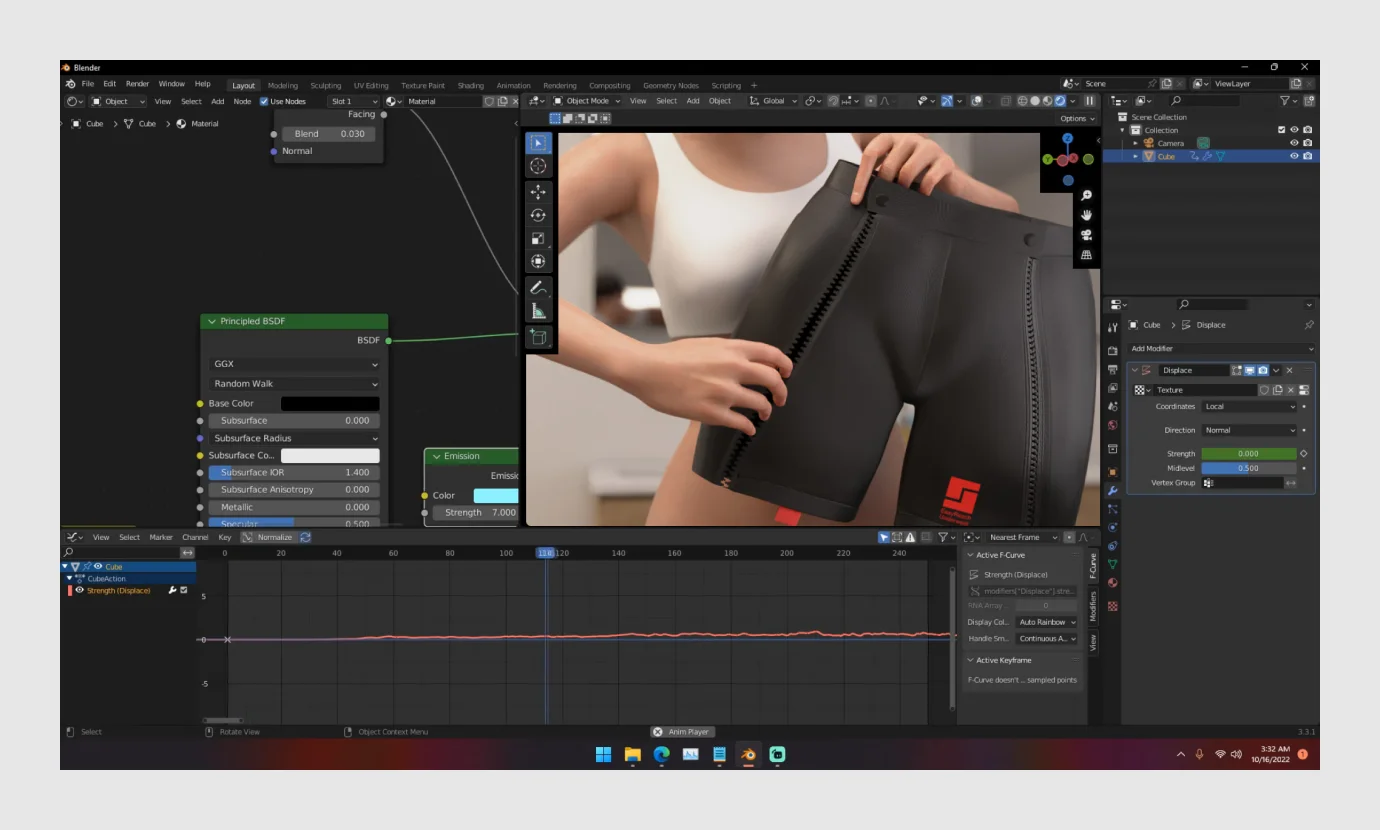The image size is (1380, 830).
Task: Hide Strength (Displace) curve in graph editor
Action: [x=79, y=590]
